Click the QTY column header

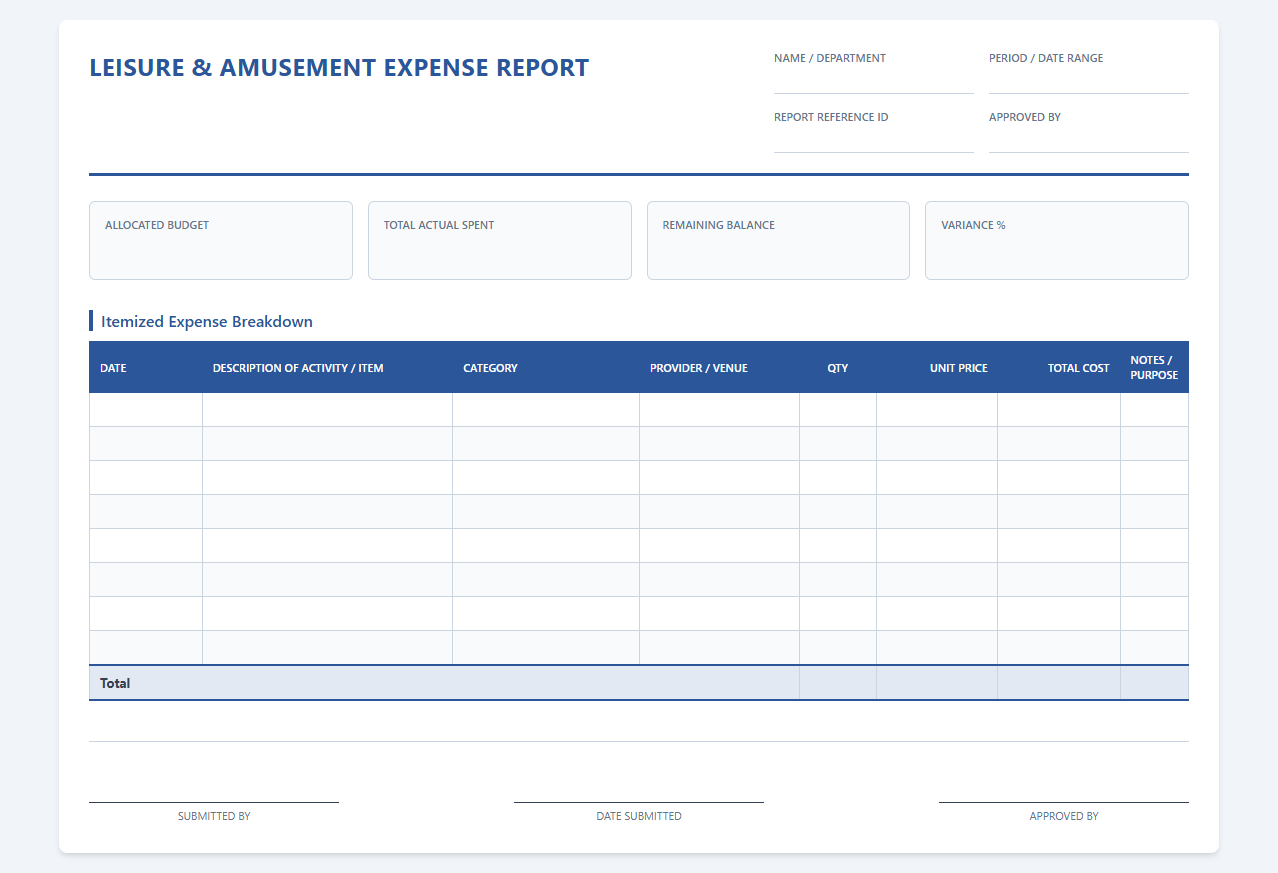coord(838,368)
